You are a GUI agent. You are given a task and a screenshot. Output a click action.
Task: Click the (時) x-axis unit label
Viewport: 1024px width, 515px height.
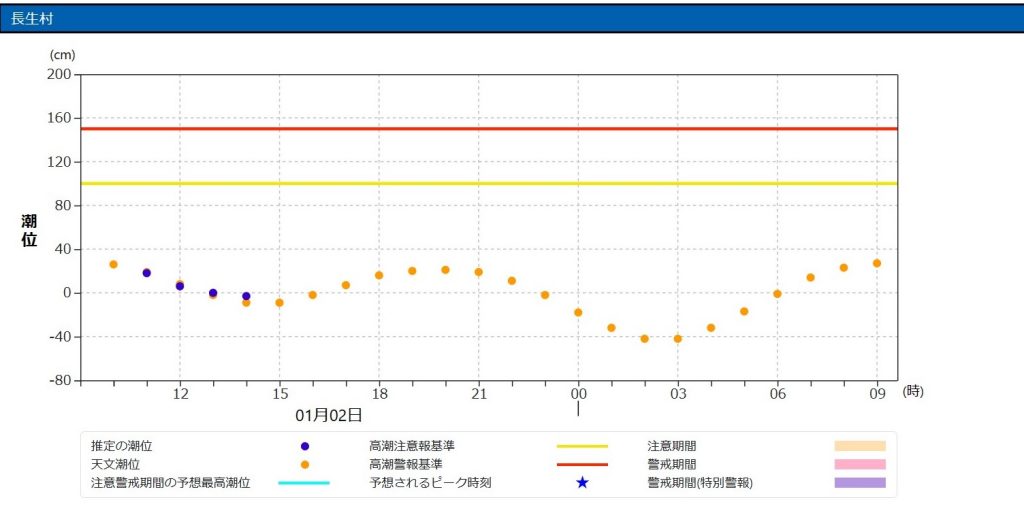(x=913, y=392)
